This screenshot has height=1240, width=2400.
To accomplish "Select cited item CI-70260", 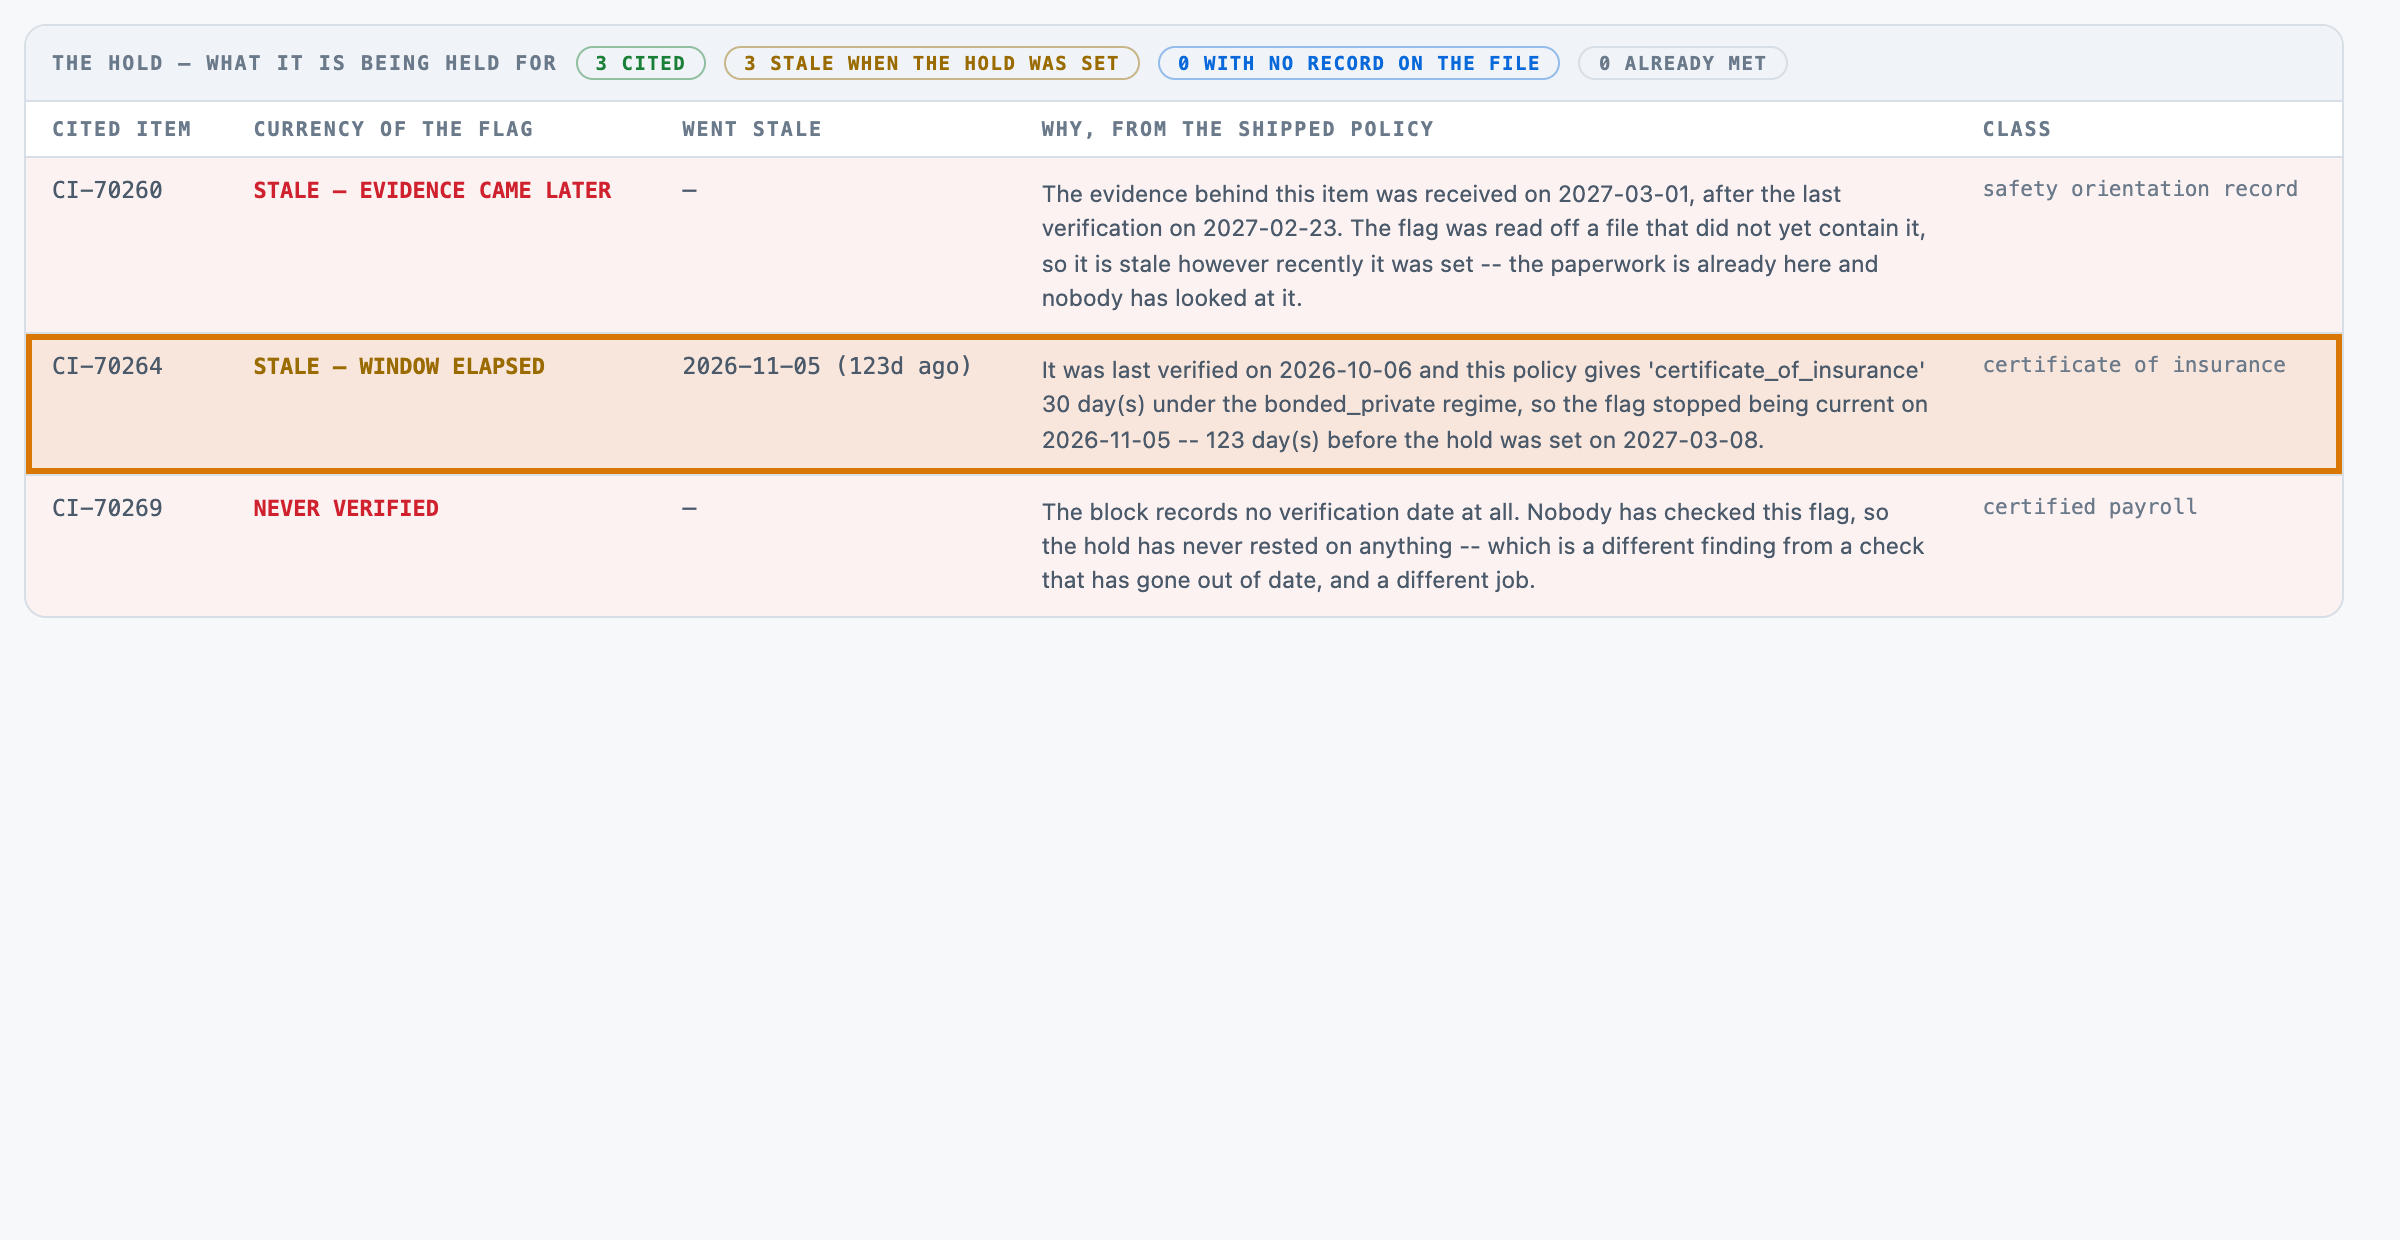I will point(107,190).
